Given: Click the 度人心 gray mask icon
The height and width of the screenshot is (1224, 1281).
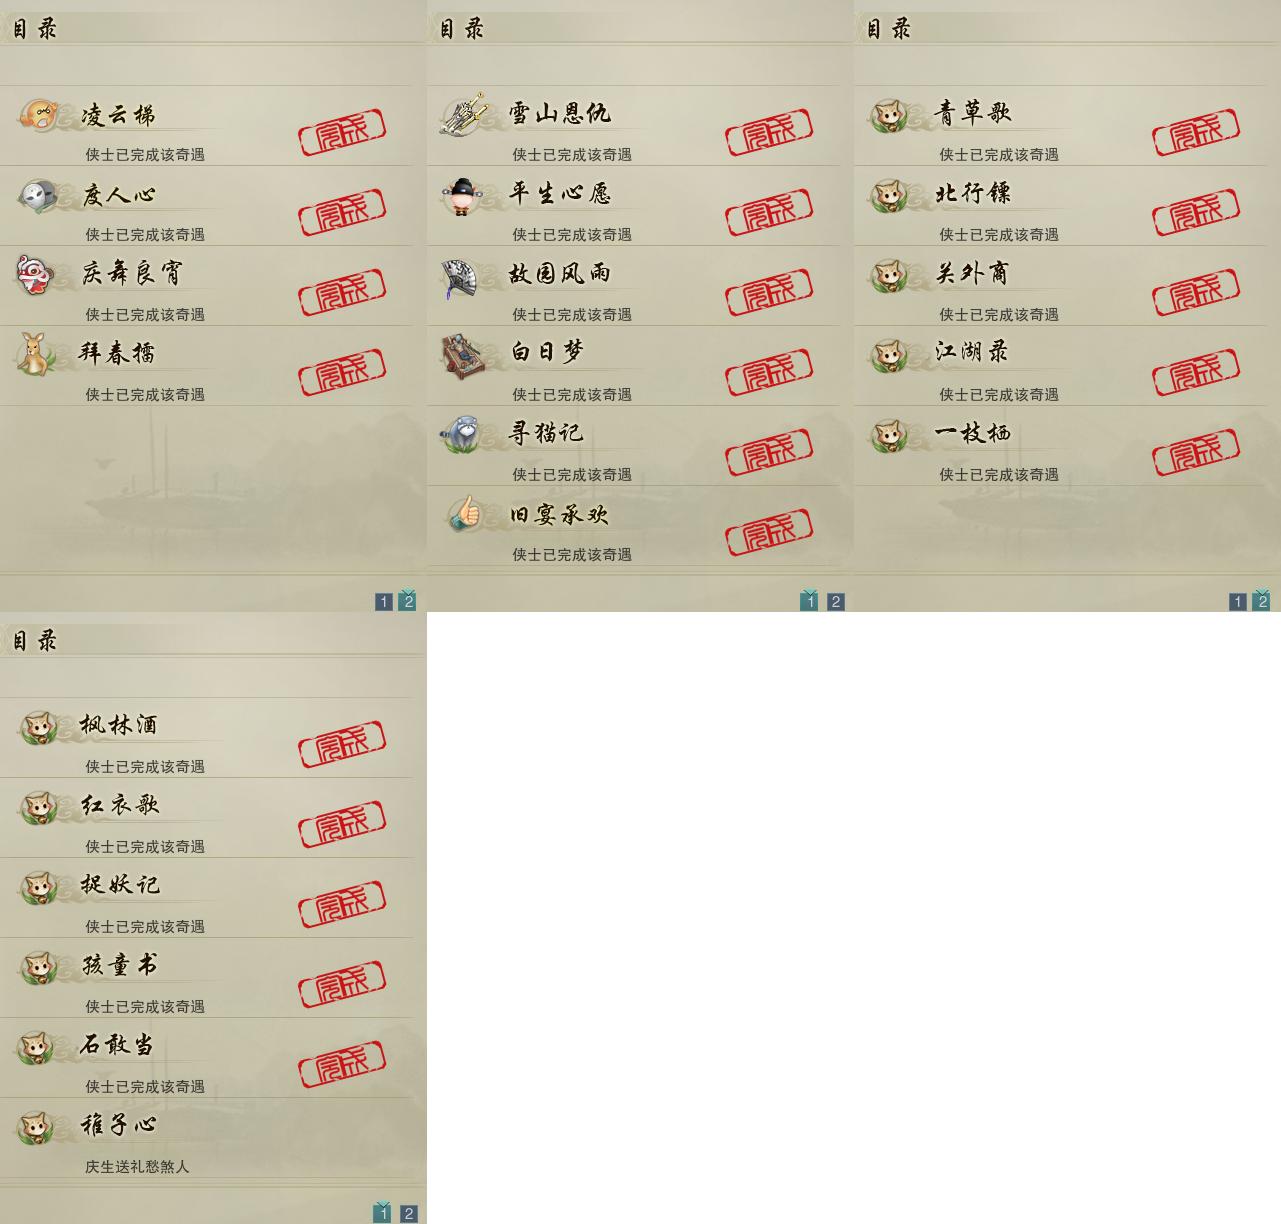Looking at the screenshot, I should coord(40,194).
